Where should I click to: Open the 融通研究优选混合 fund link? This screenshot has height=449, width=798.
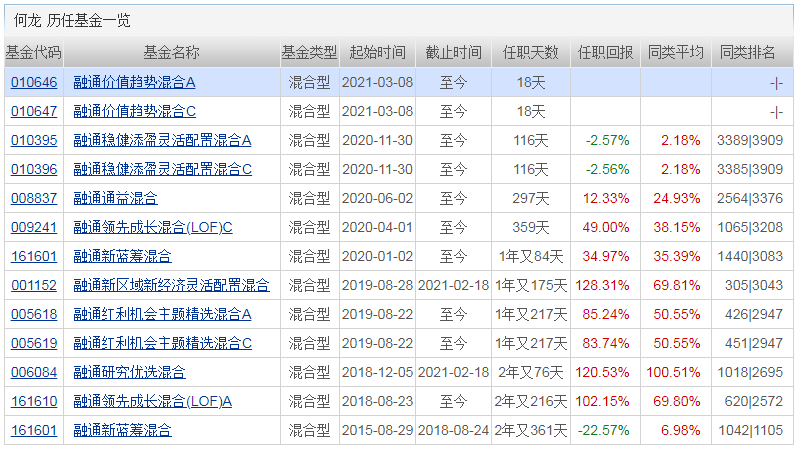(x=129, y=372)
